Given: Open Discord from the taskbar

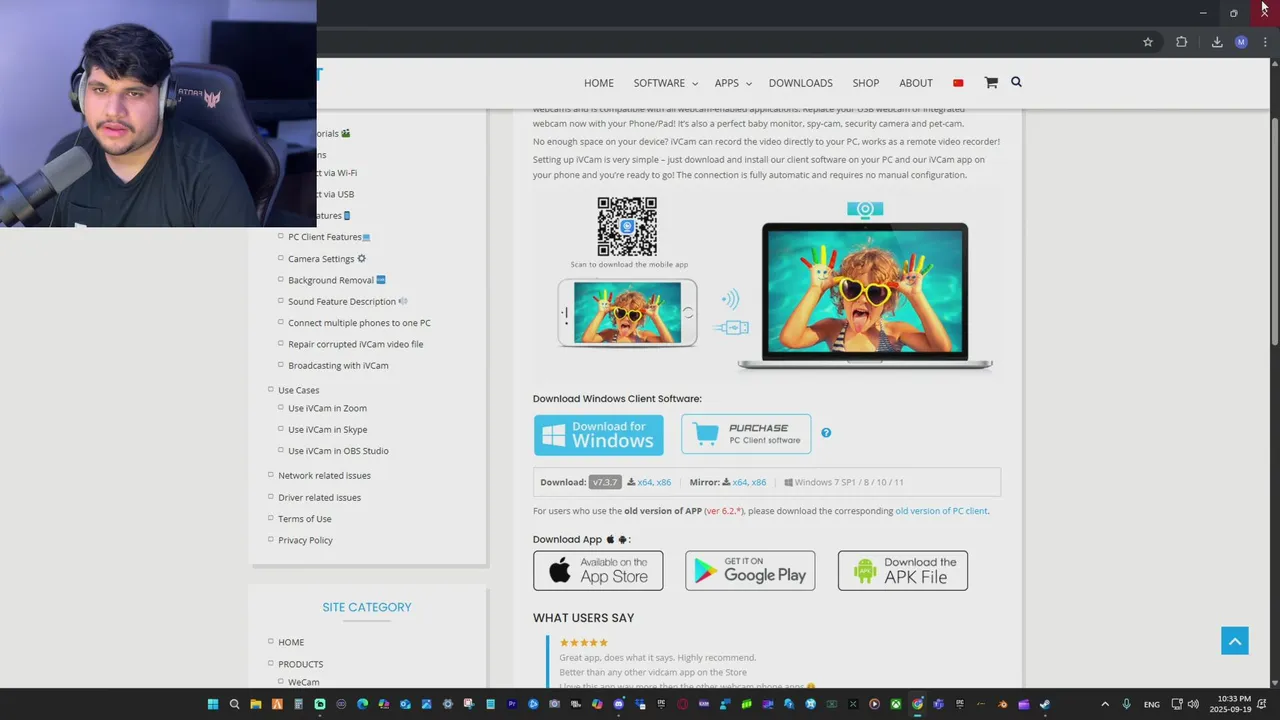Looking at the screenshot, I should coord(619,704).
